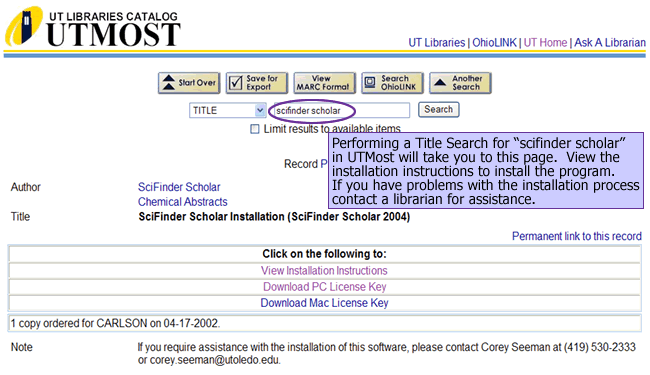
Task: Click the Start Over button
Action: point(189,83)
